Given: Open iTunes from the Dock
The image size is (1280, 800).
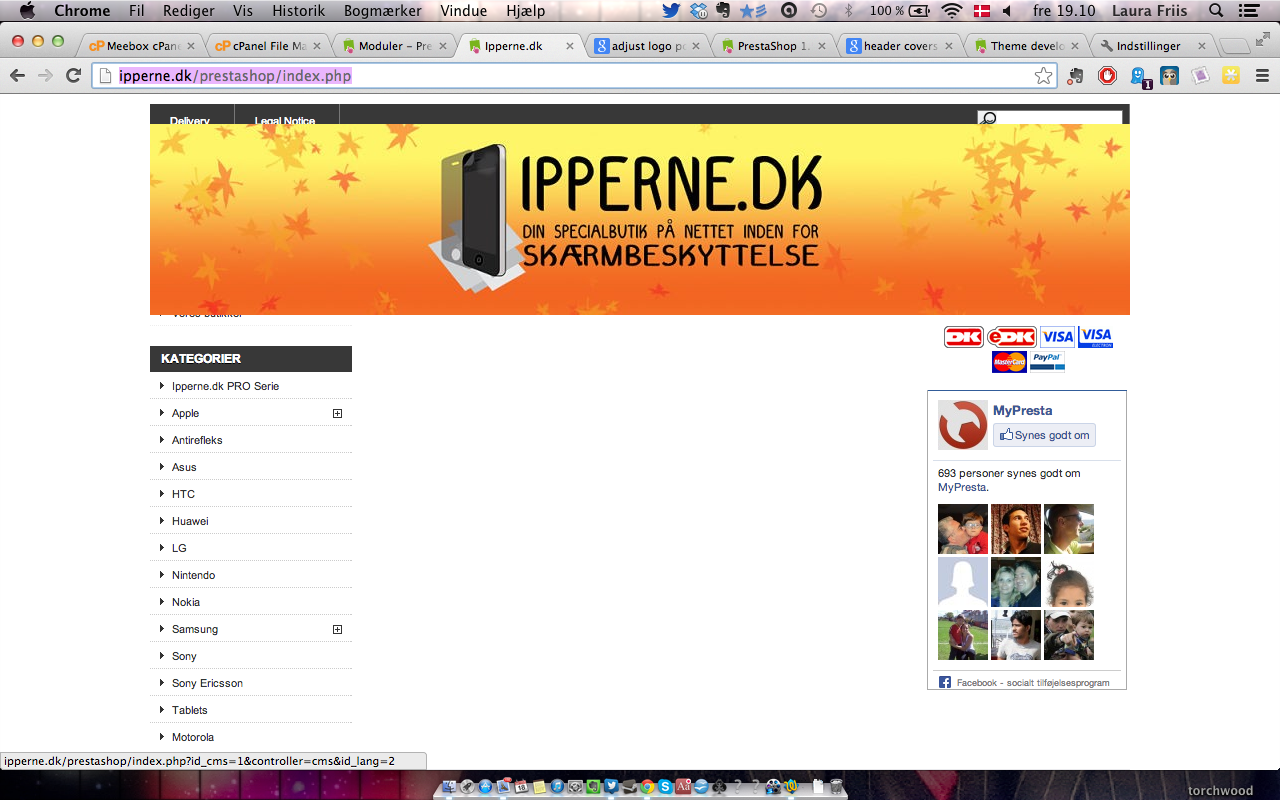Looking at the screenshot, I should coord(557,787).
